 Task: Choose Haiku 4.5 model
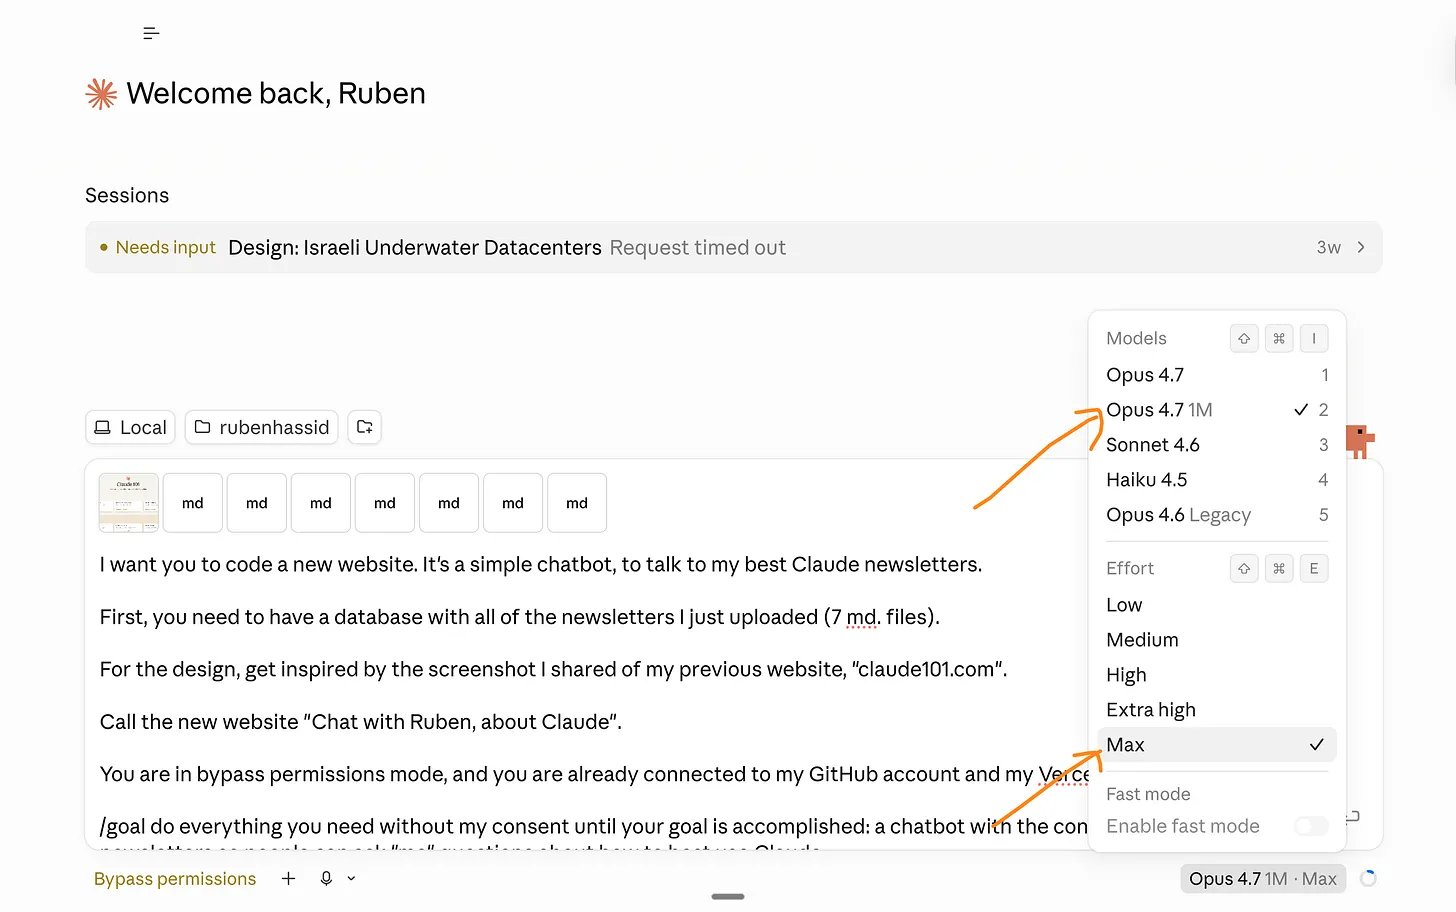1216,480
